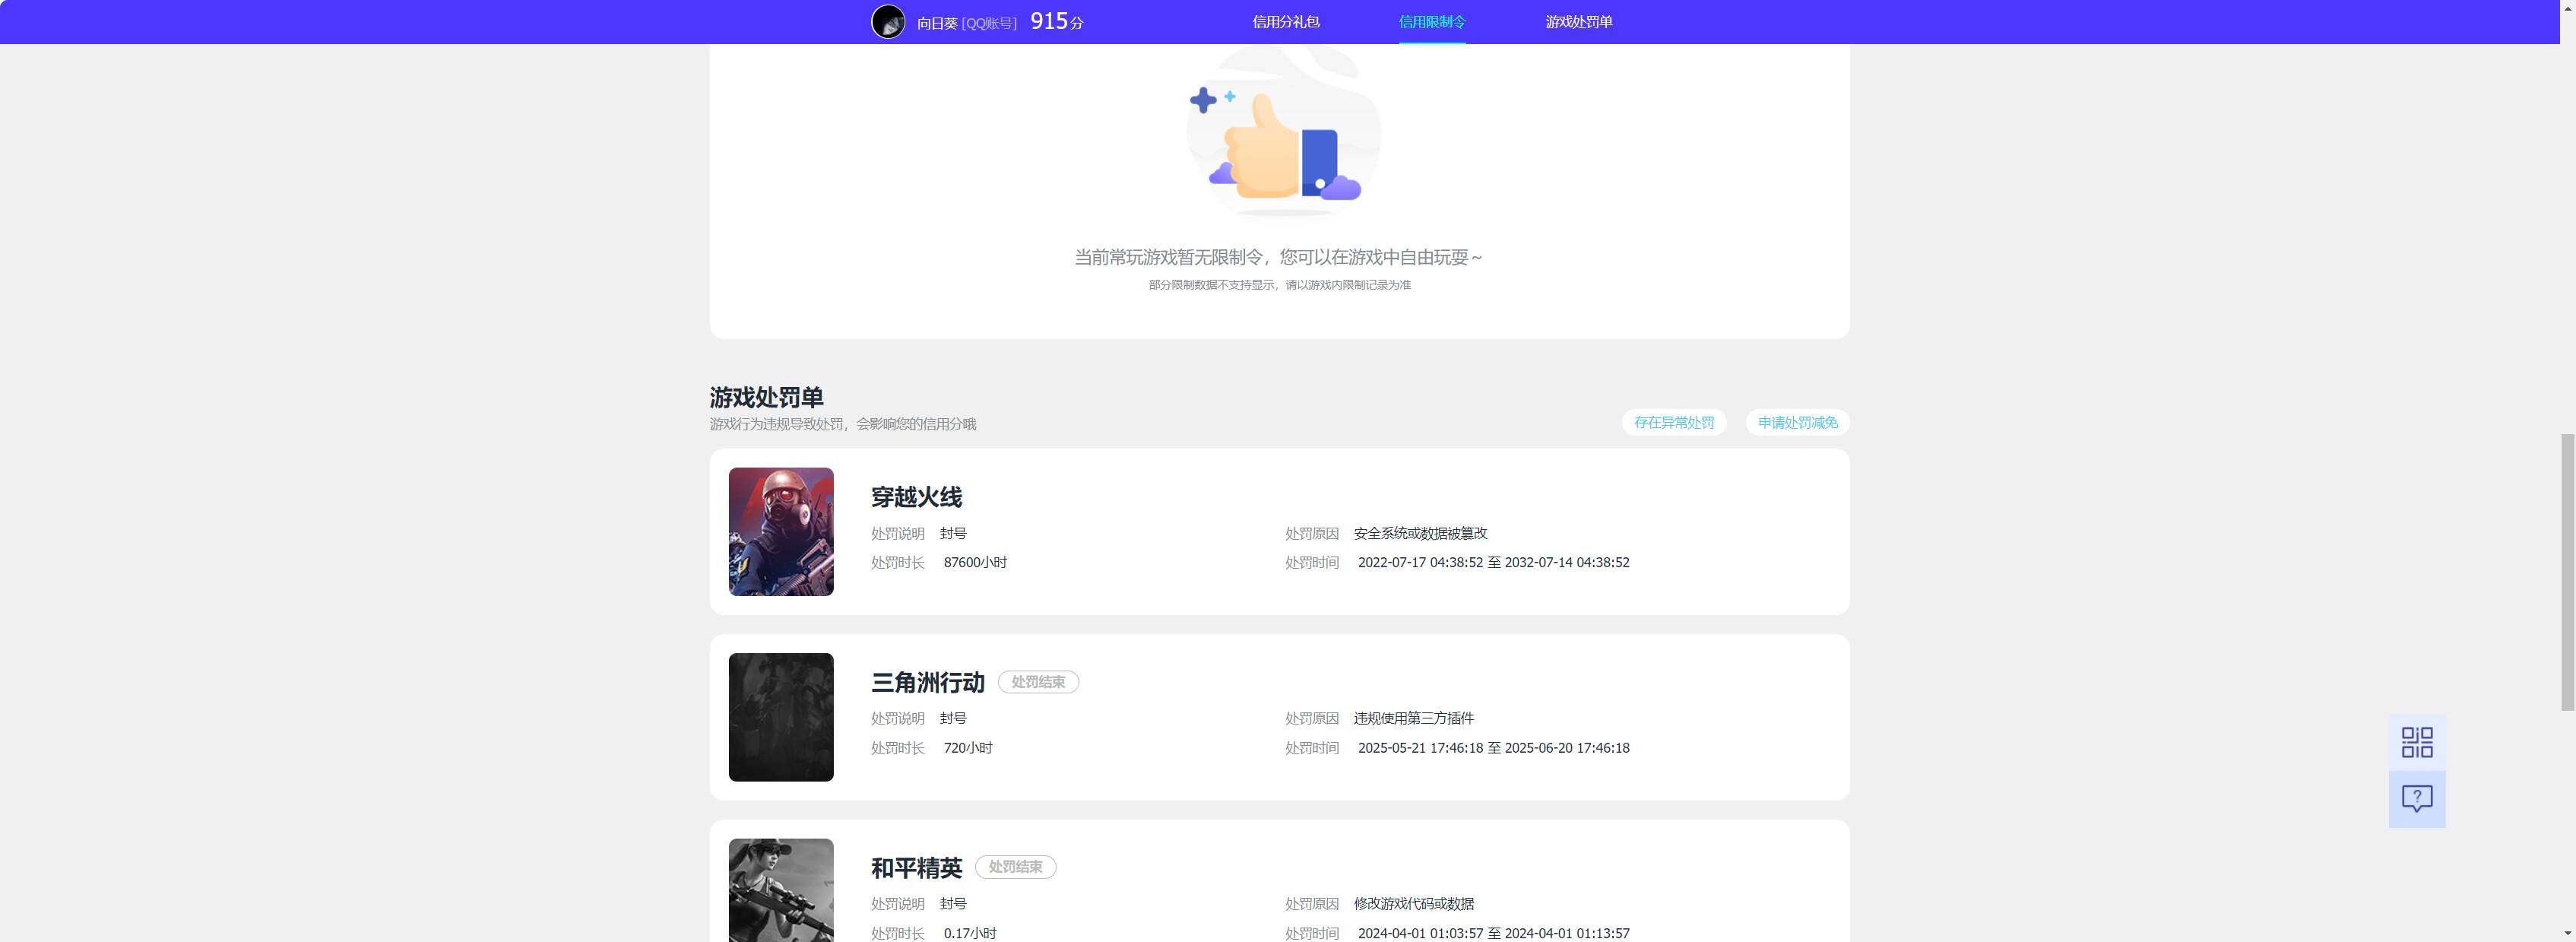Click 封号 in the 三角洲行动 card
Viewport: 2576px width, 942px height.
pos(953,719)
